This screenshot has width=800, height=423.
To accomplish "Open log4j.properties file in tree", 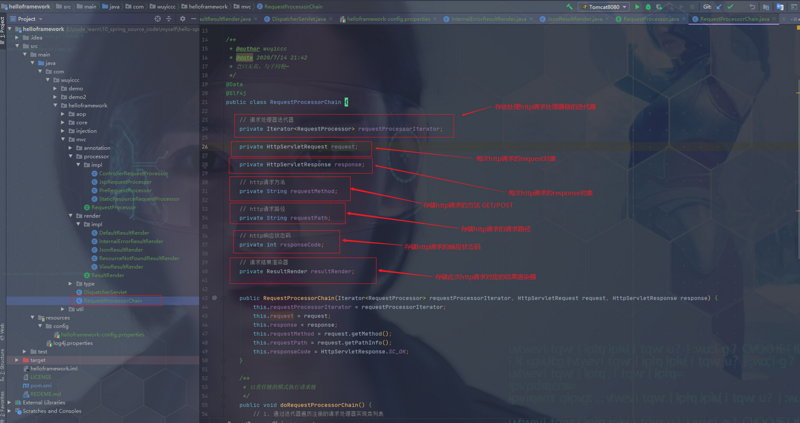I will point(72,343).
